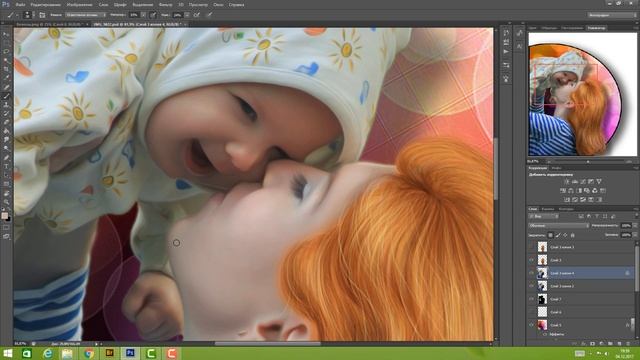Show the Слой 6 layer

click(531, 312)
